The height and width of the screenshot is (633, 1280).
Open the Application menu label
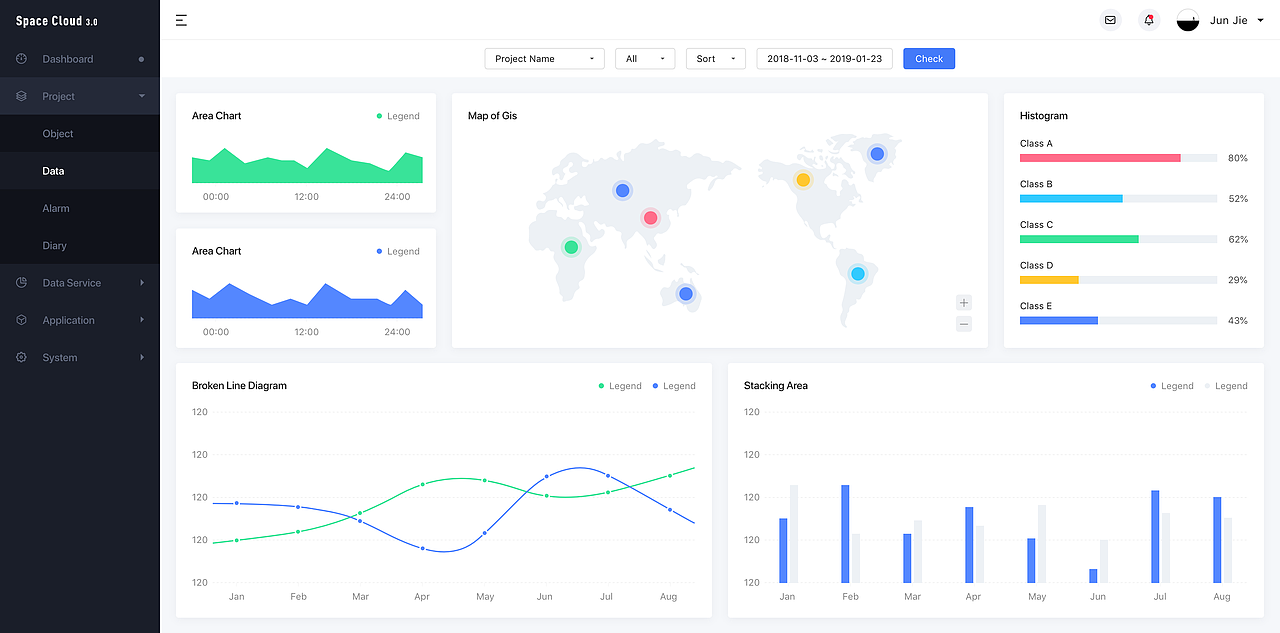(68, 320)
